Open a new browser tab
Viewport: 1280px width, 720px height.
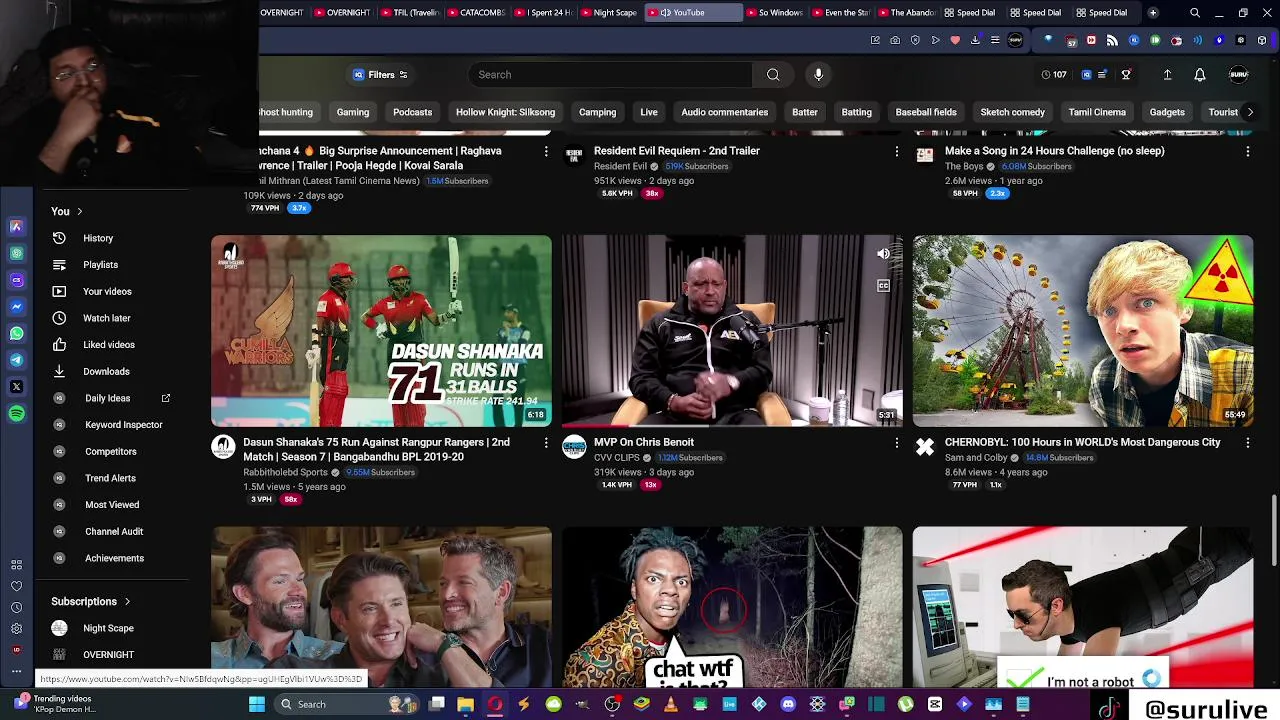1152,13
